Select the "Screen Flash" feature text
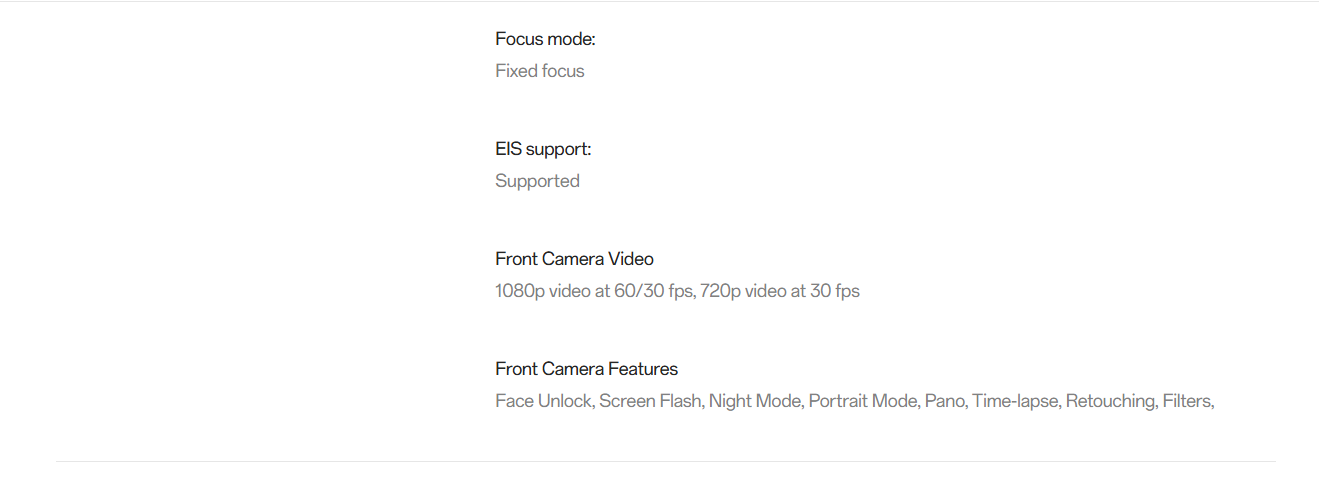This screenshot has height=480, width=1319. coord(649,401)
